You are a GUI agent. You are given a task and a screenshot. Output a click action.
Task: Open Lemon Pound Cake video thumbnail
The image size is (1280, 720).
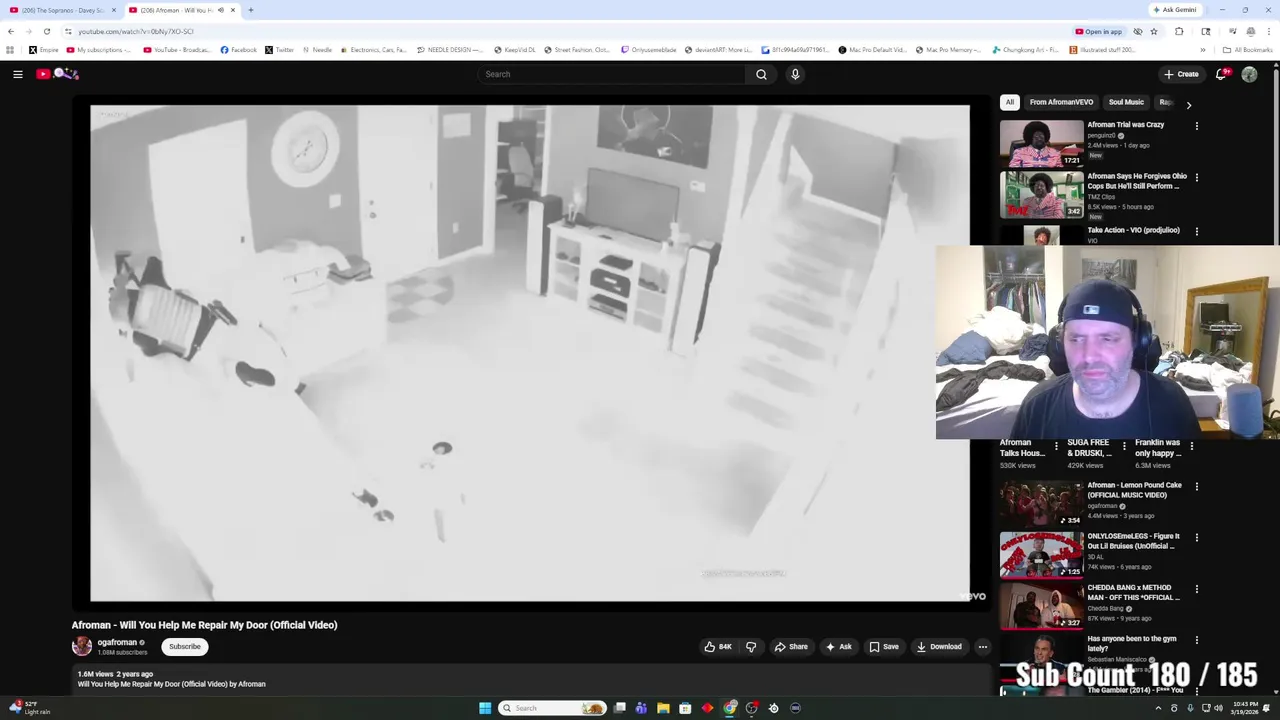1041,504
